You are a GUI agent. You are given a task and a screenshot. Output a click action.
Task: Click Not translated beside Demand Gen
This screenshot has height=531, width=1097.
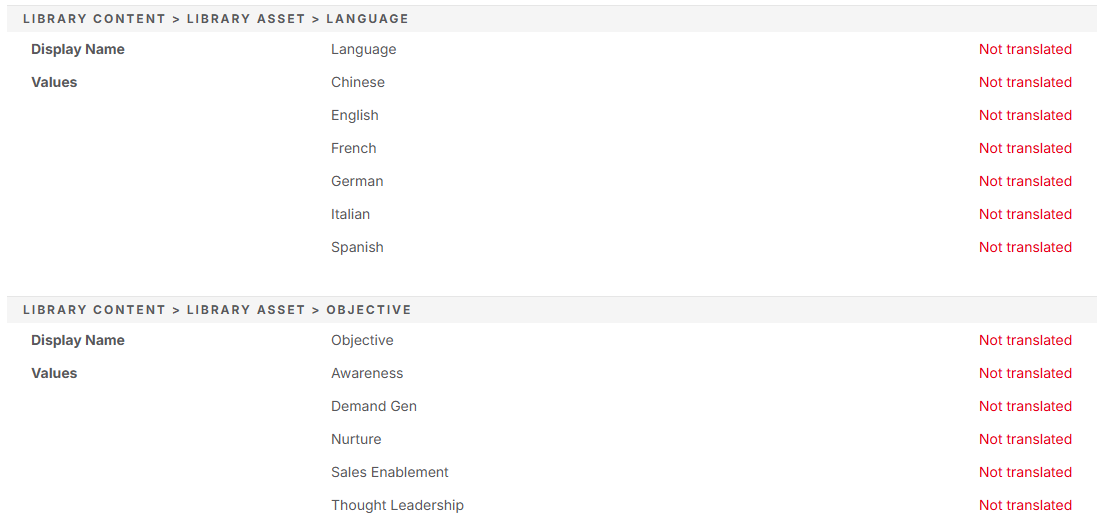1025,406
